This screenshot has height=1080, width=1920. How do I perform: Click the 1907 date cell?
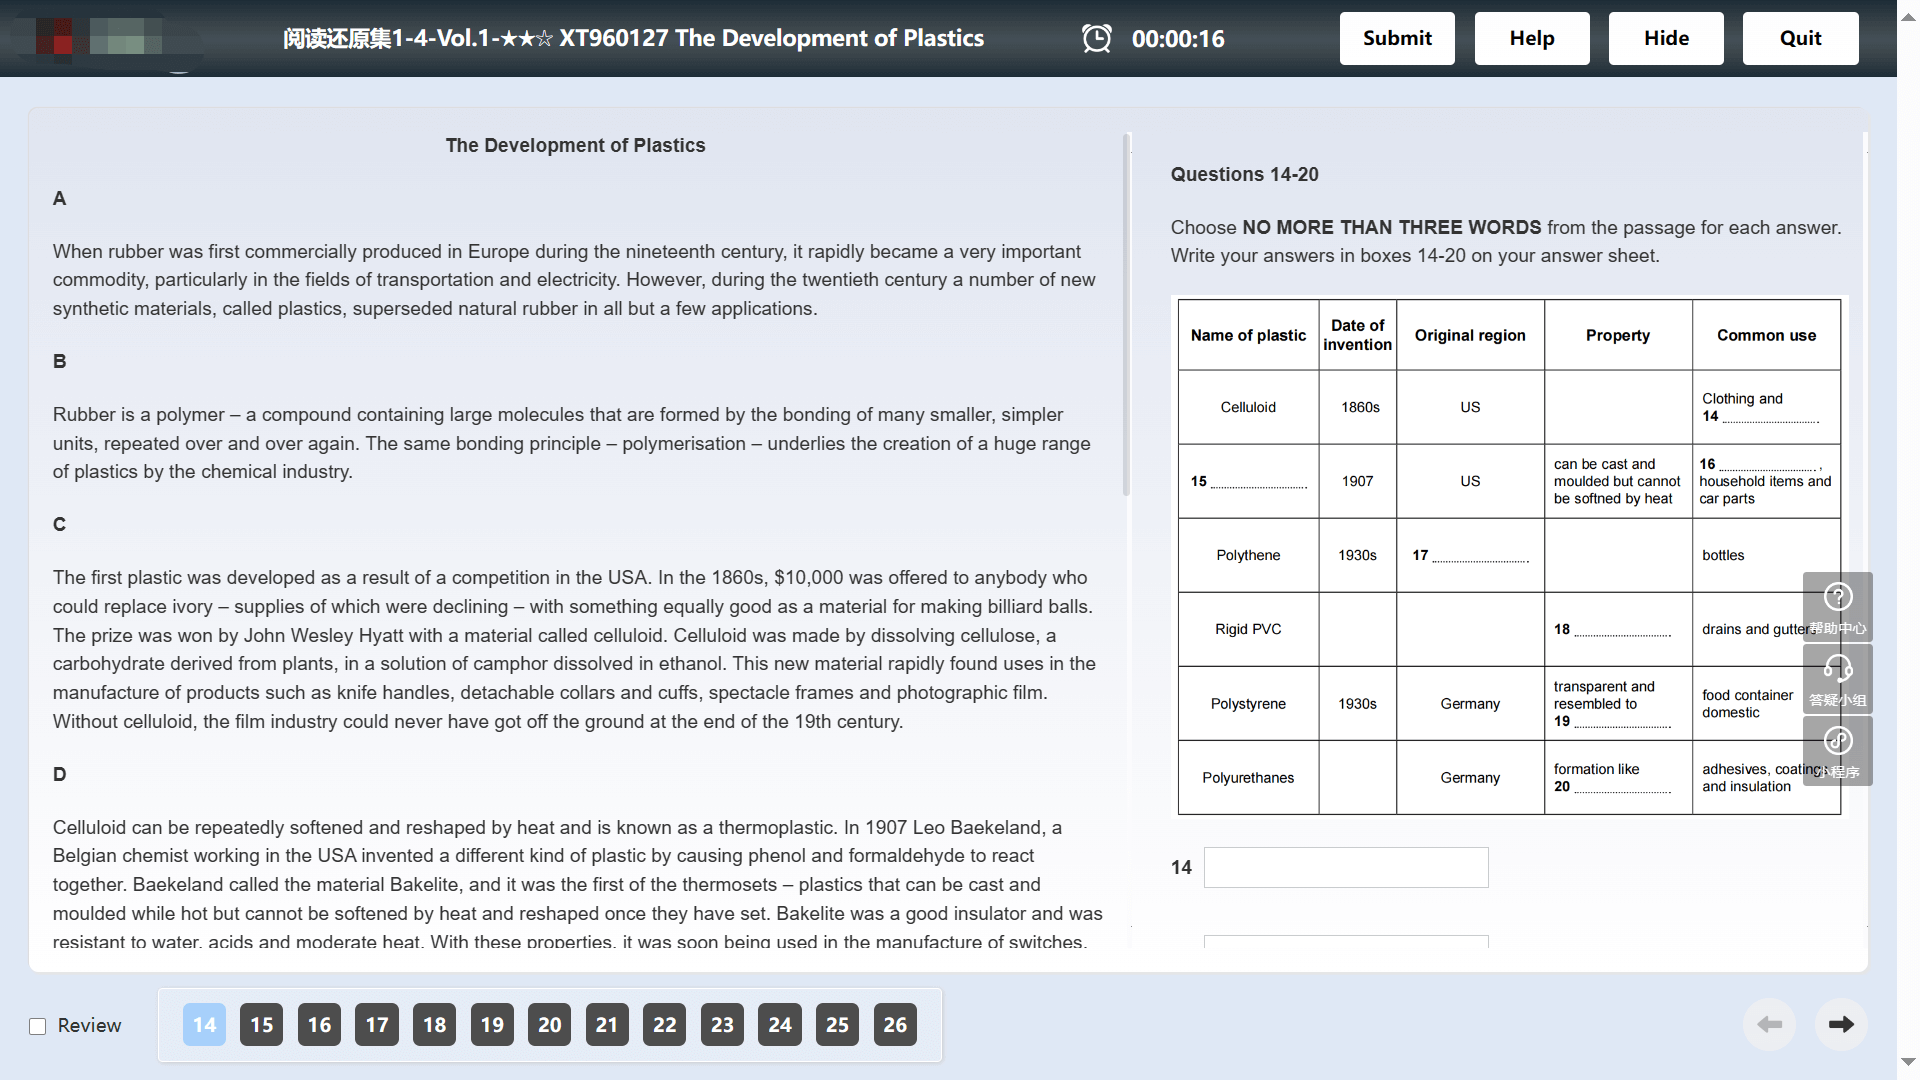pos(1357,481)
